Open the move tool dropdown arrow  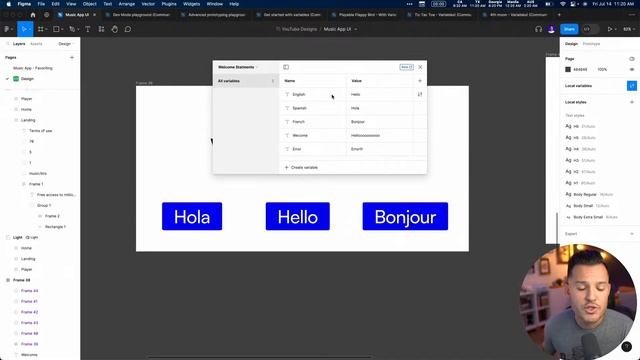pos(29,29)
